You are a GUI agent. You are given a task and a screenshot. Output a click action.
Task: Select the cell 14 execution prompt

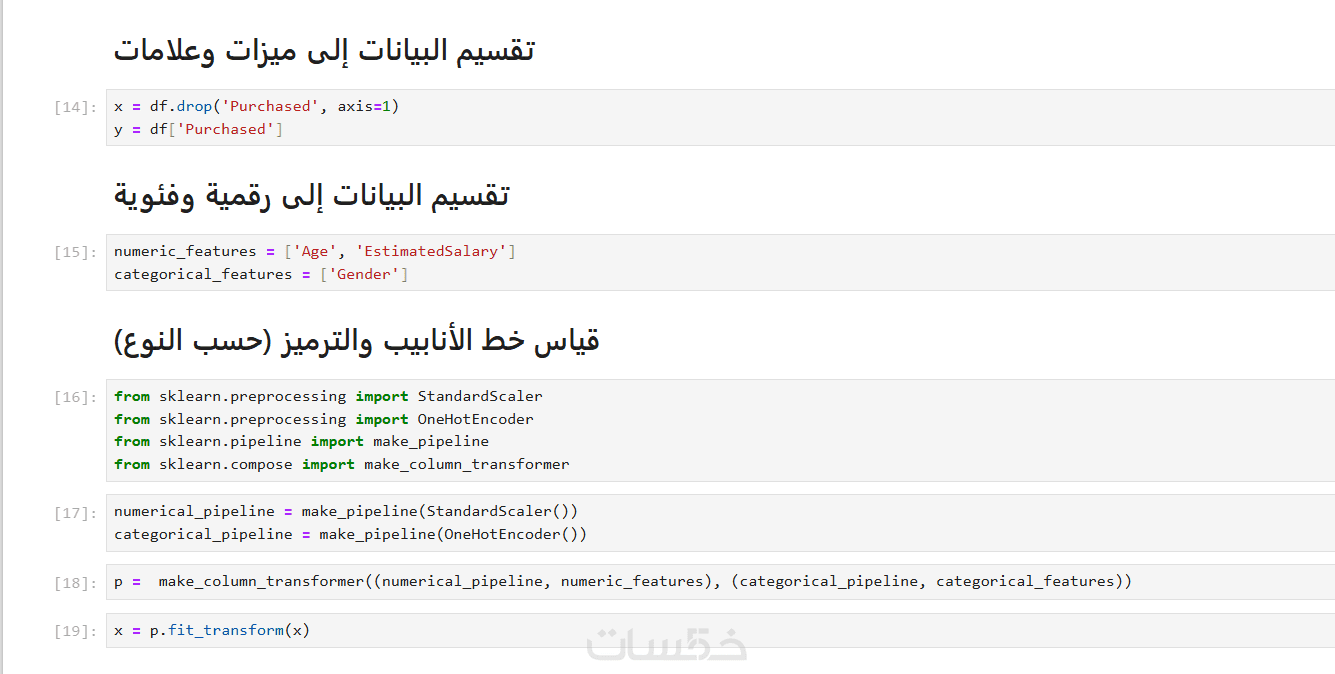click(76, 107)
